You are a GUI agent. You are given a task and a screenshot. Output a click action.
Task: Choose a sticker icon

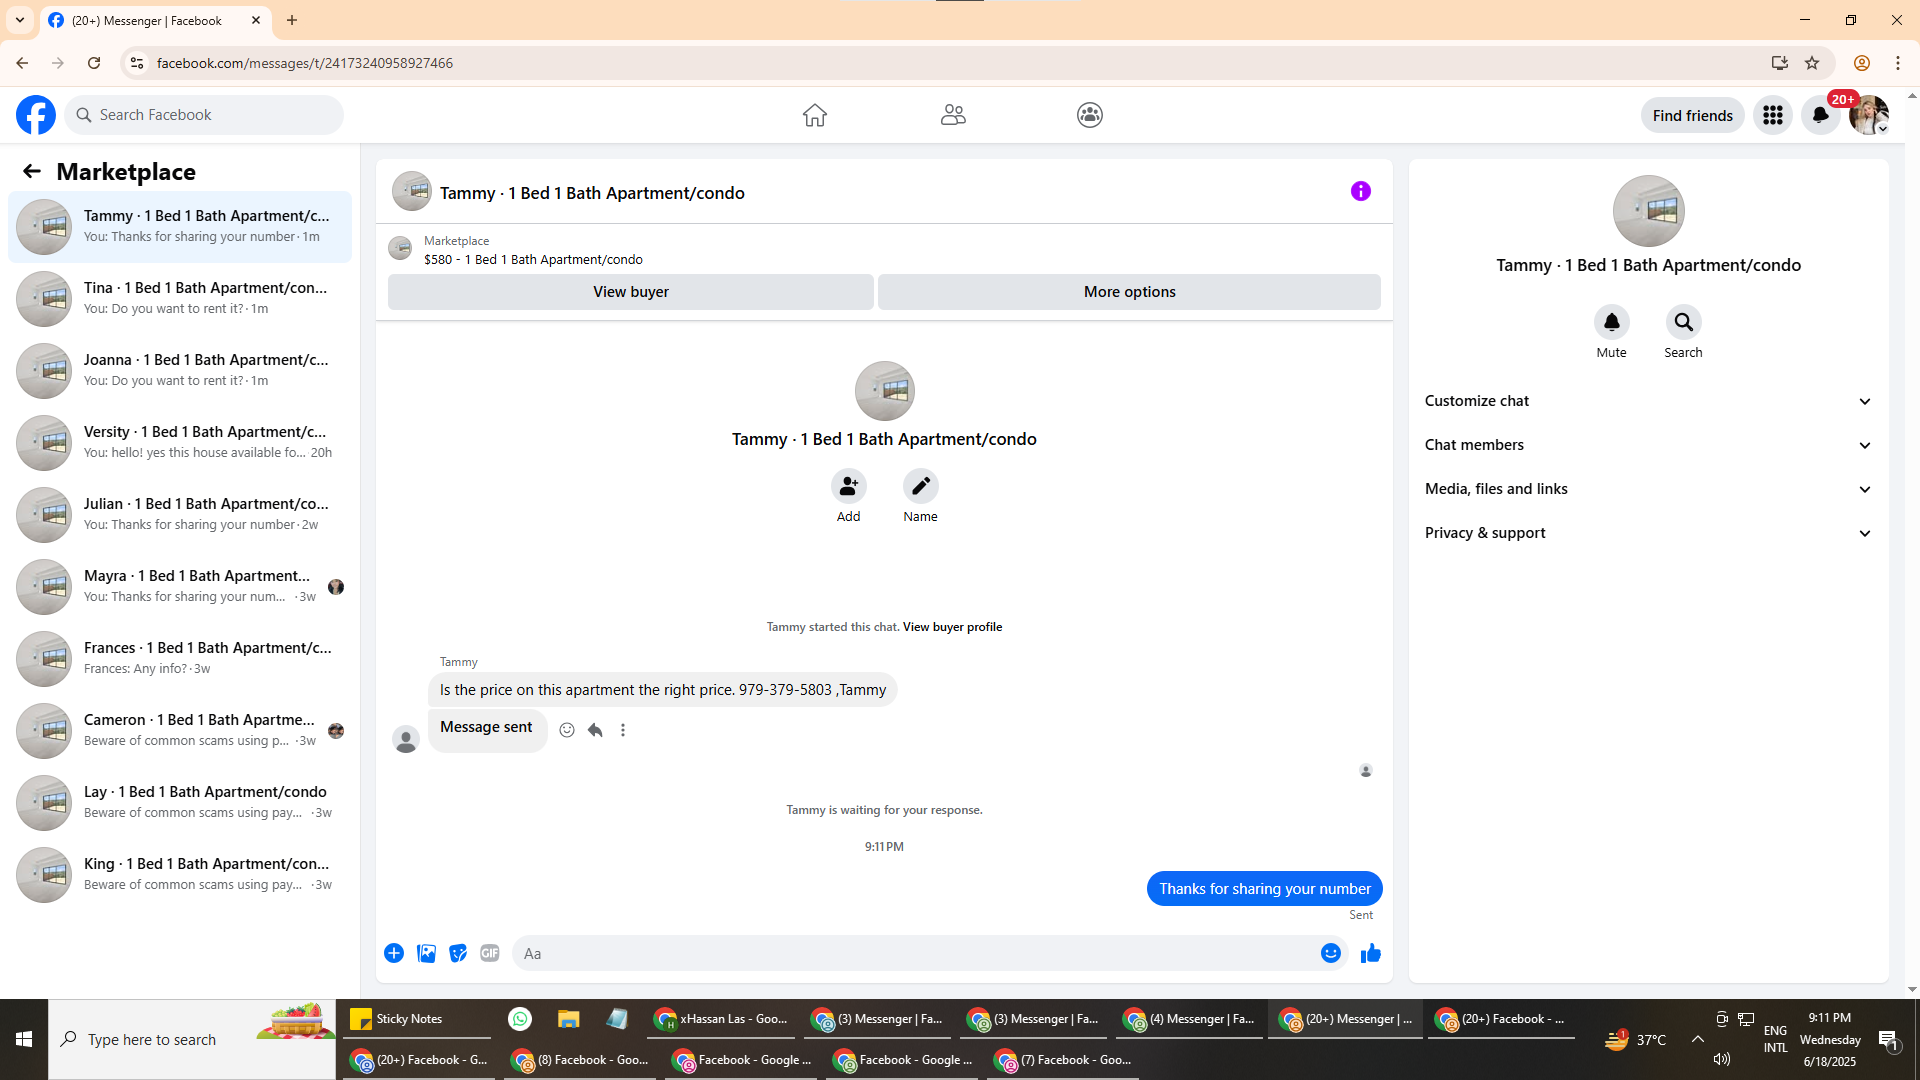point(458,953)
